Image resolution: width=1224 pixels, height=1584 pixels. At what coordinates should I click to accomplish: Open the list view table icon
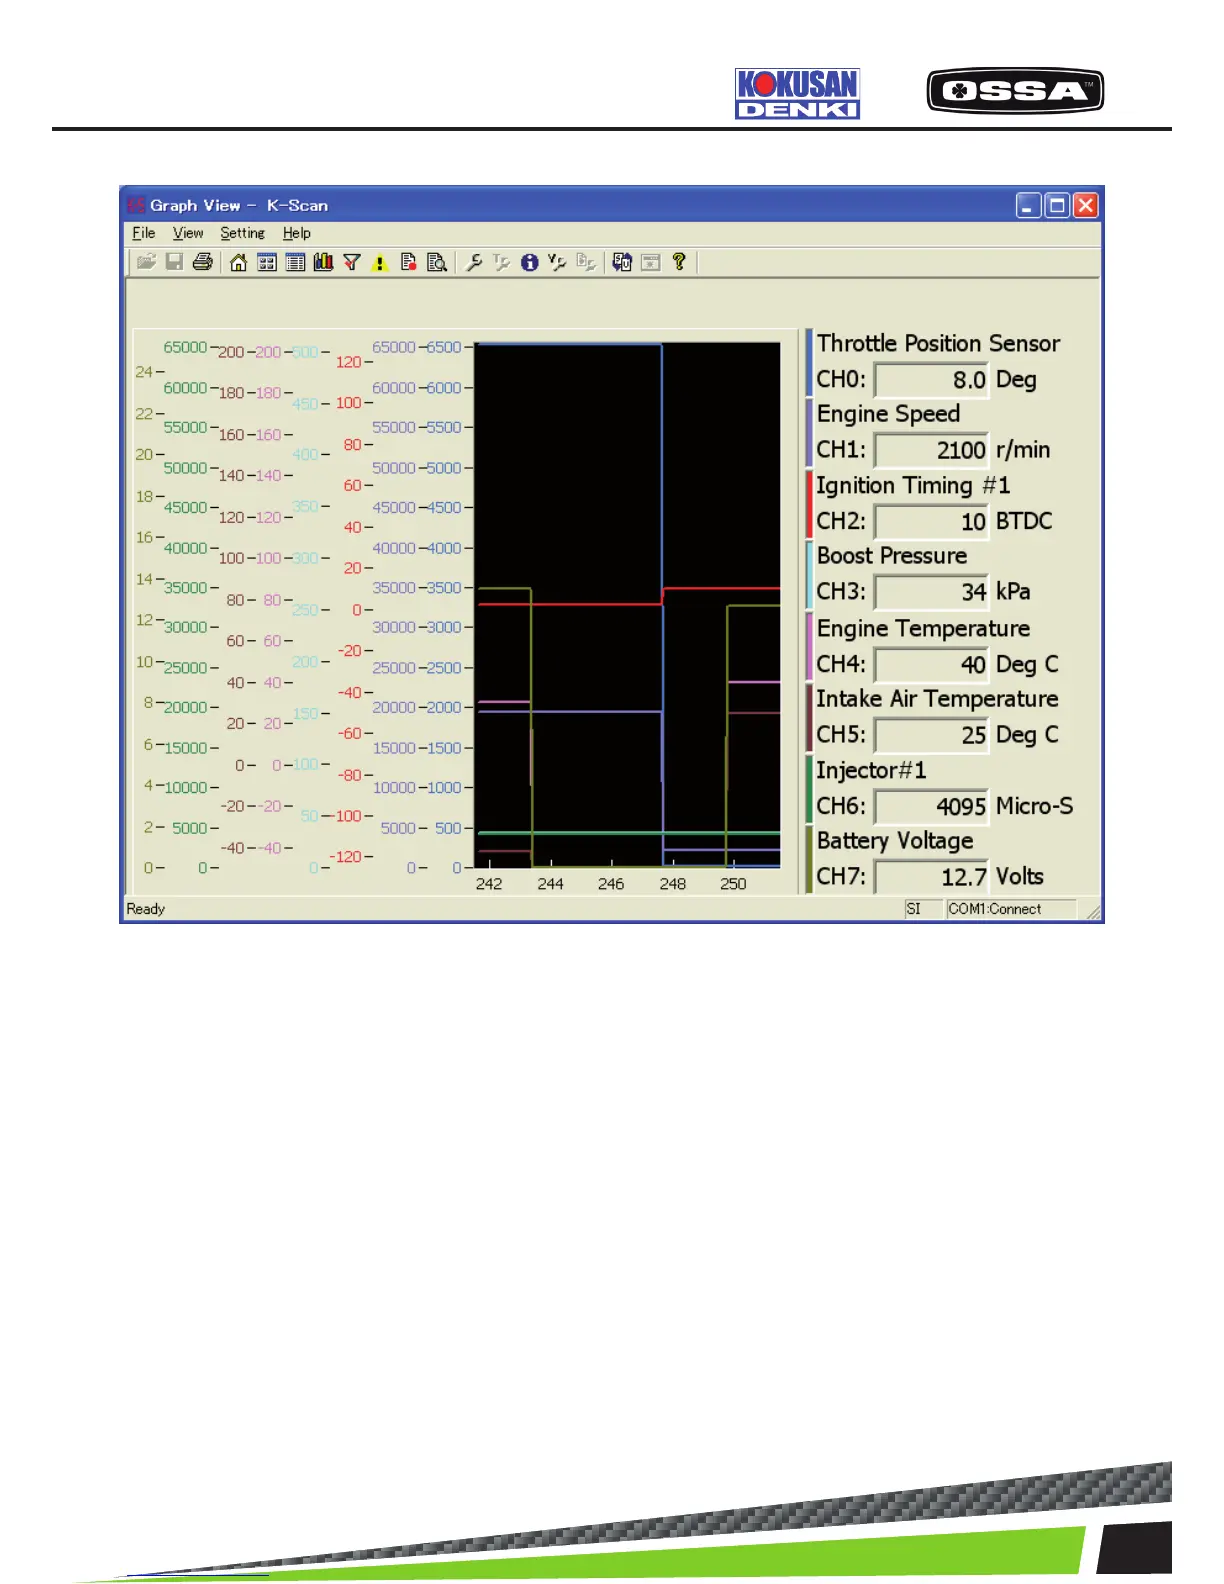click(295, 262)
